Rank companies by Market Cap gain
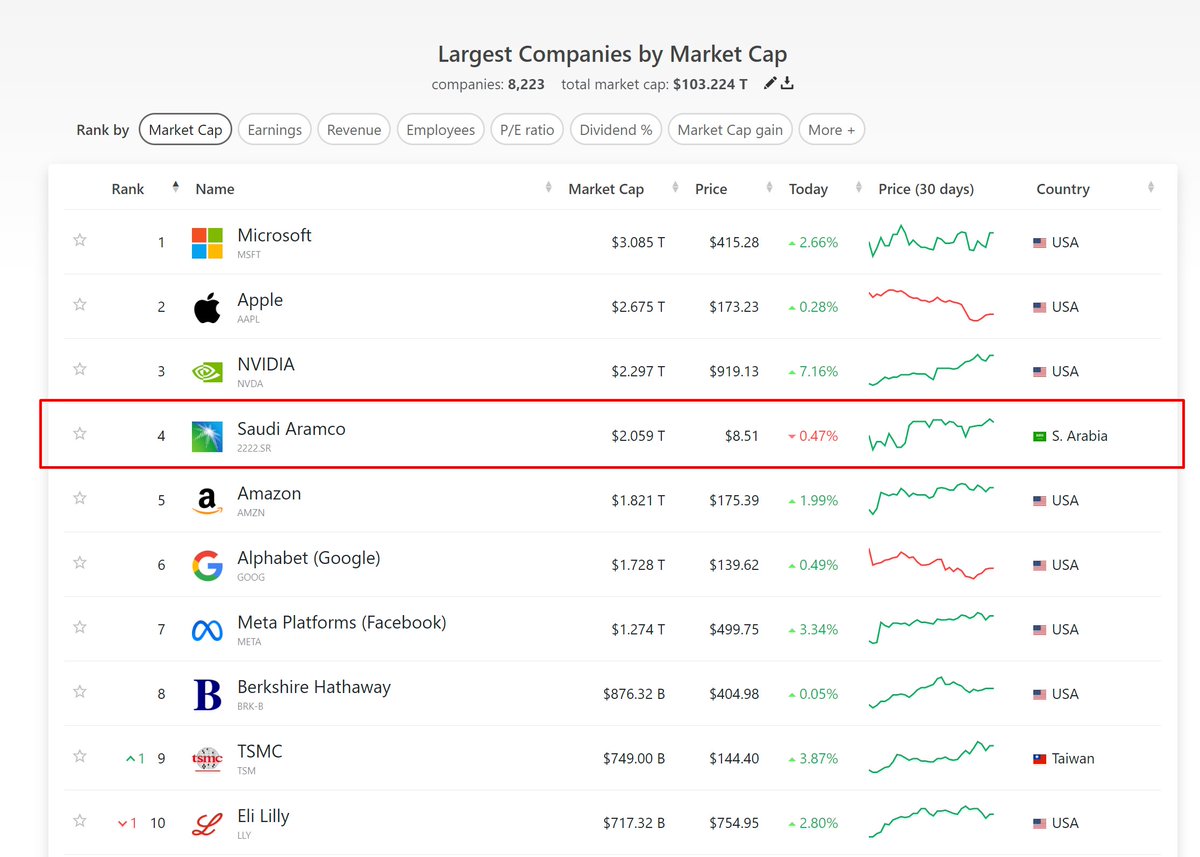This screenshot has height=857, width=1200. [x=730, y=130]
